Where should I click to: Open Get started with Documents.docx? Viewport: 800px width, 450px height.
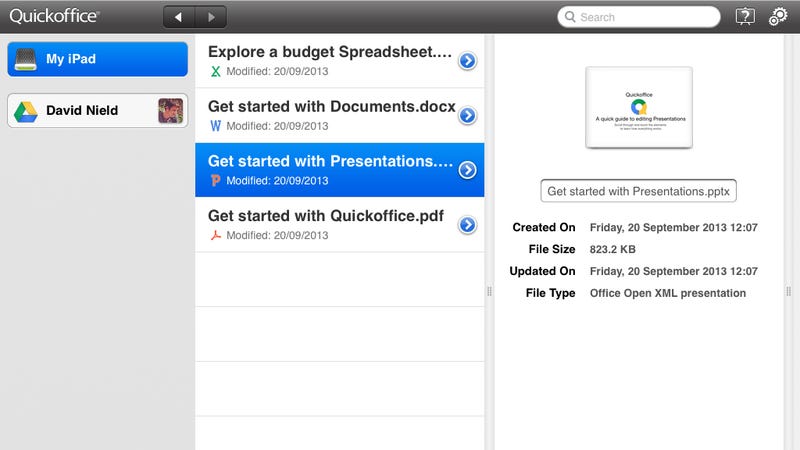(340, 115)
